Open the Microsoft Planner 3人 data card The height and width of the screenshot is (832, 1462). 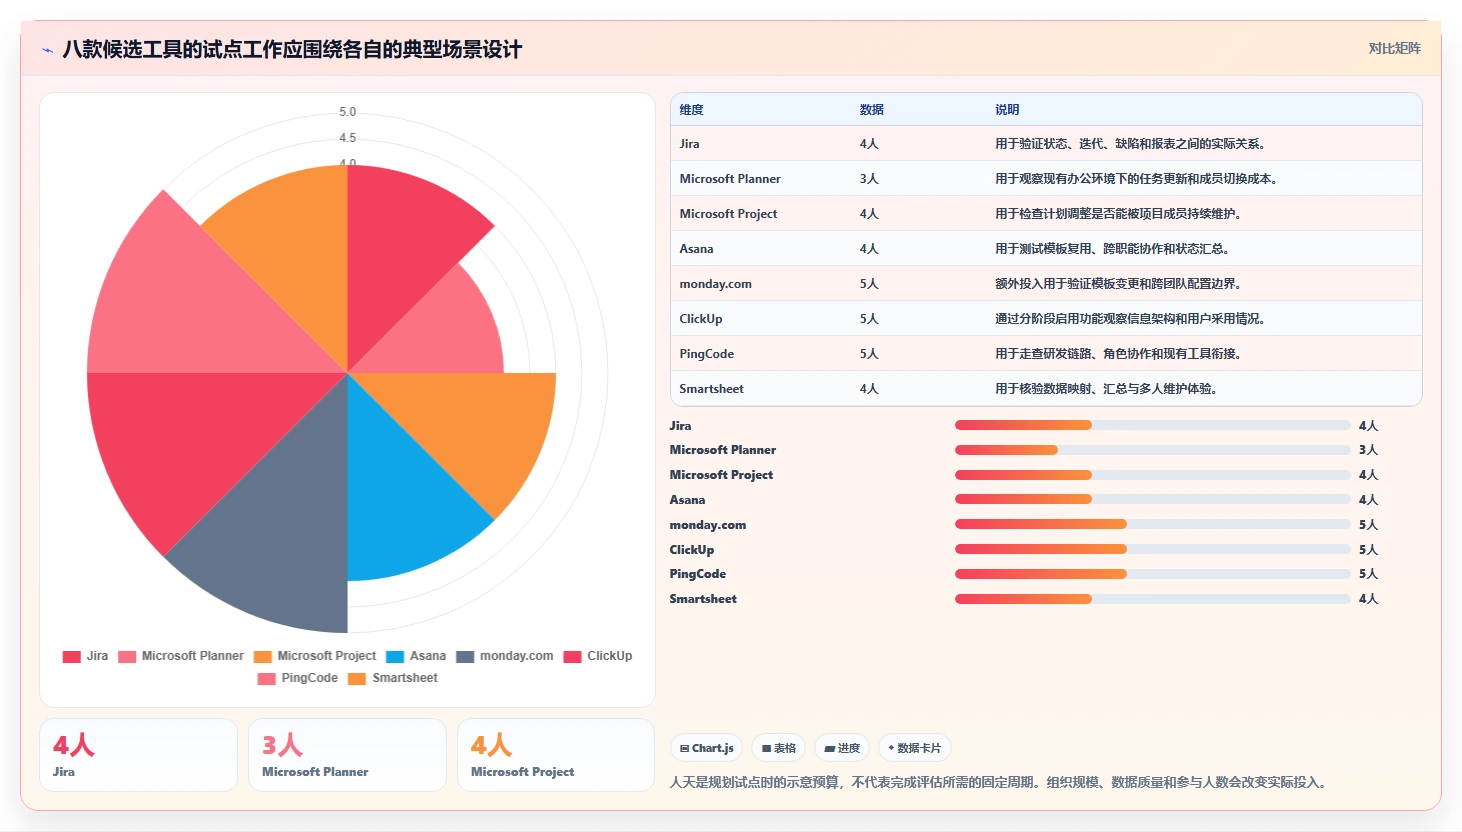coord(347,755)
